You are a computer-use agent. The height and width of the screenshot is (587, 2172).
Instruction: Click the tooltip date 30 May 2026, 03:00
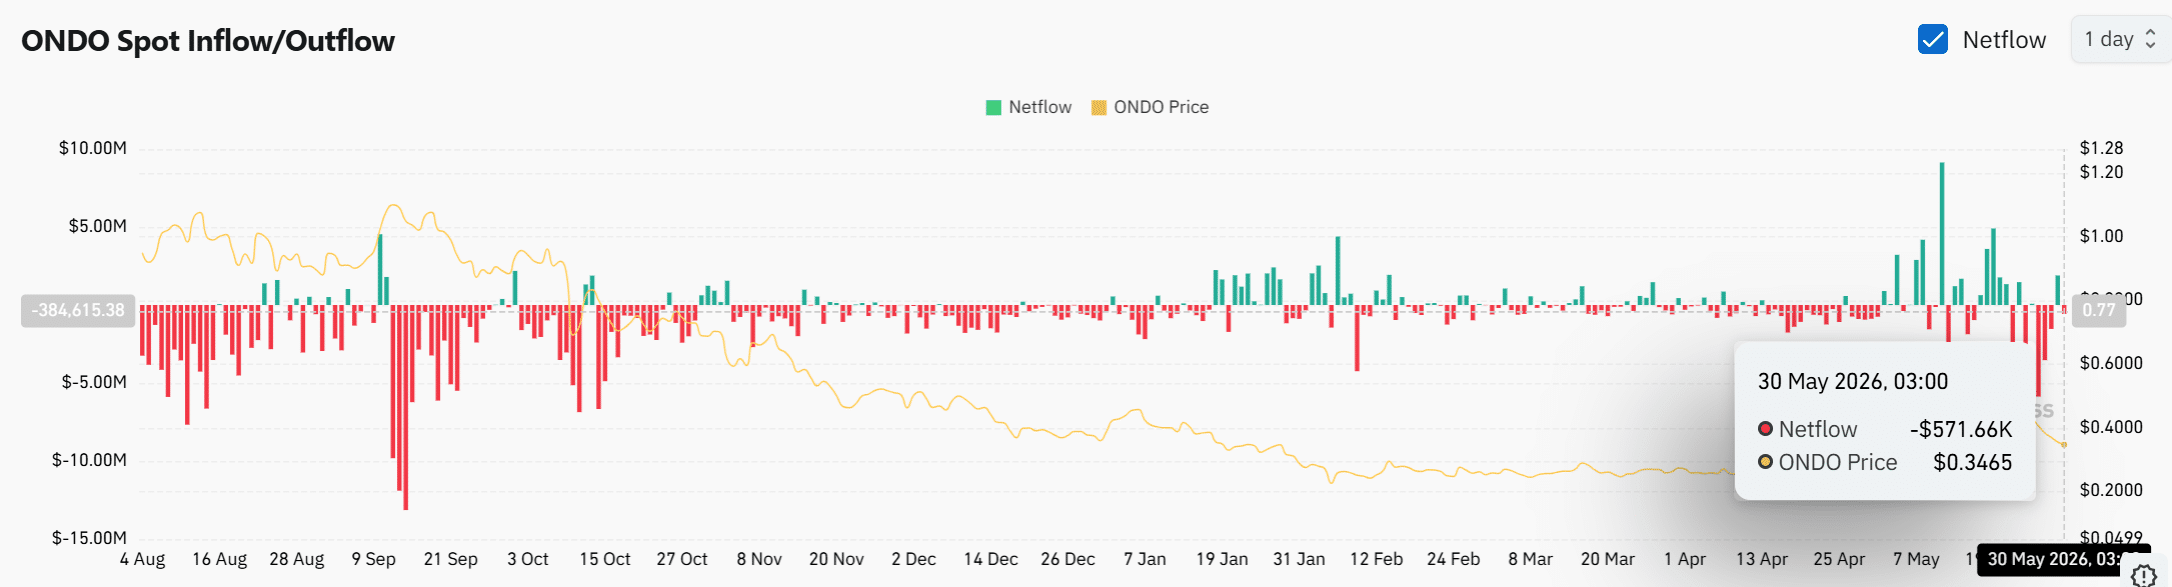pos(1853,381)
